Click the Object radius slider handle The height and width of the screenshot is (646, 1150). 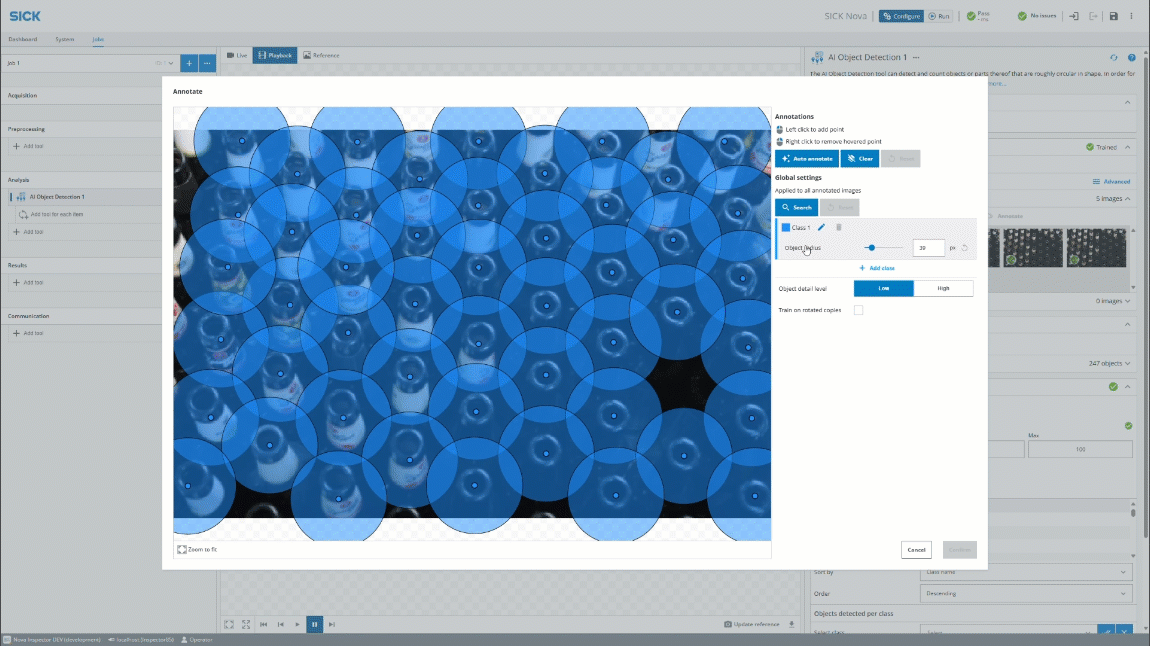871,247
